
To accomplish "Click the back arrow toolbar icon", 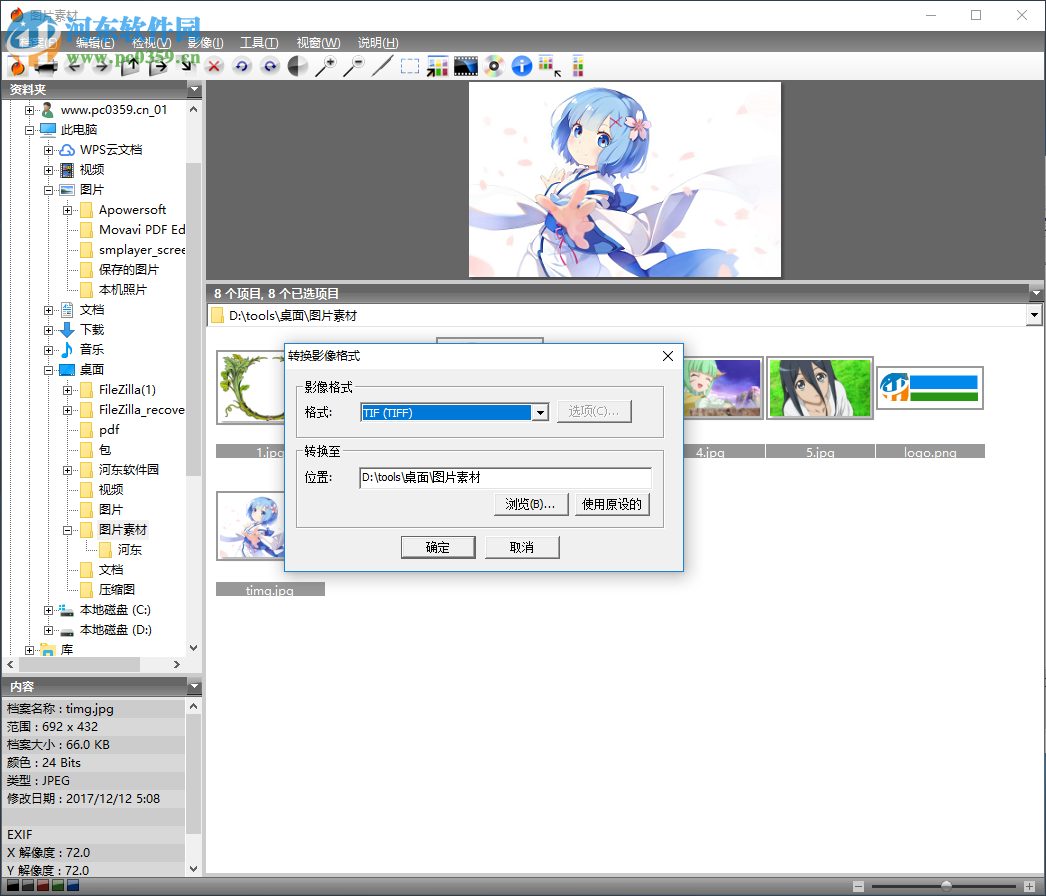I will [74, 66].
